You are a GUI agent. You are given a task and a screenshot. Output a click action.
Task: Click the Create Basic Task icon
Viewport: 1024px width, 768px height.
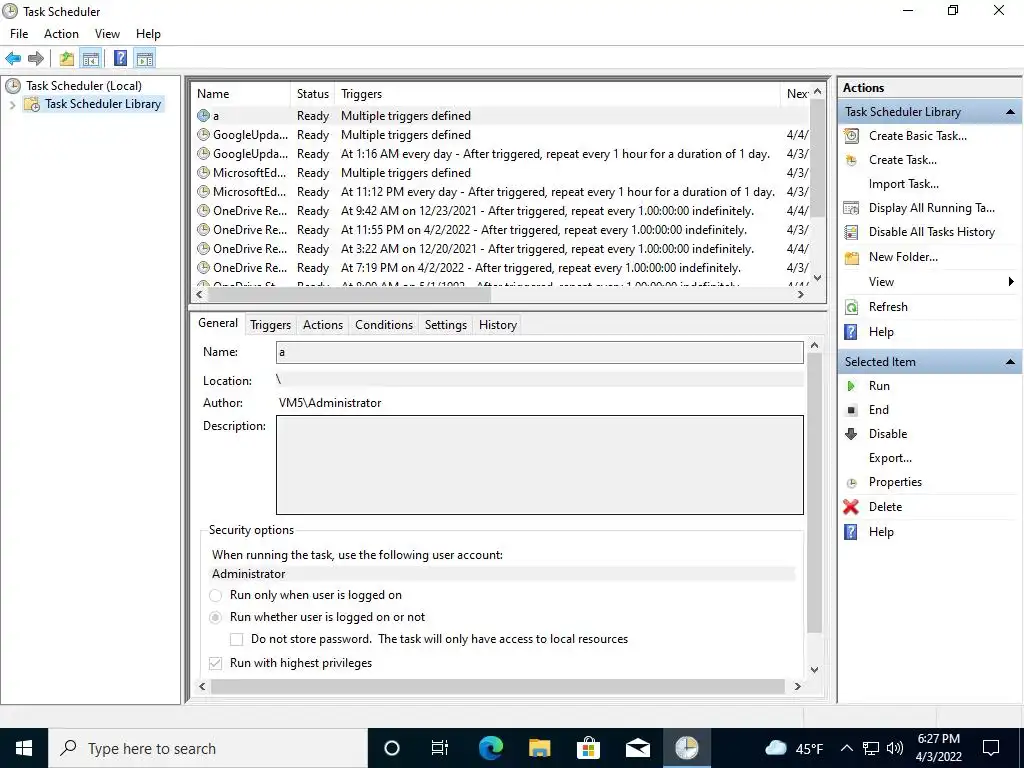(851, 136)
